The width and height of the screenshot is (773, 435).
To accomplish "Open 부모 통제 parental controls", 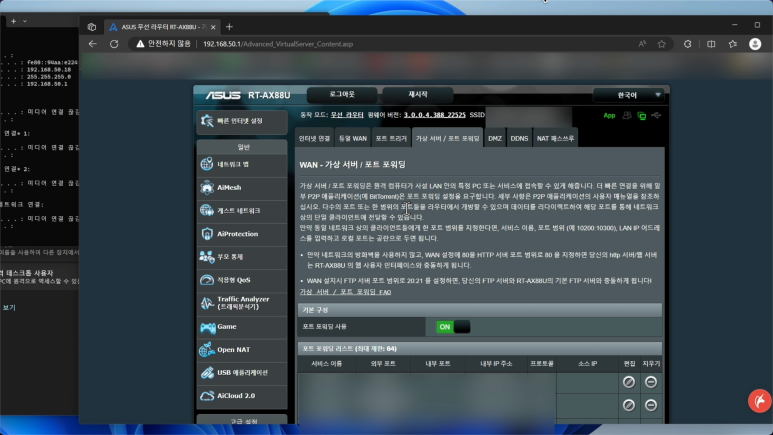I will [x=242, y=257].
